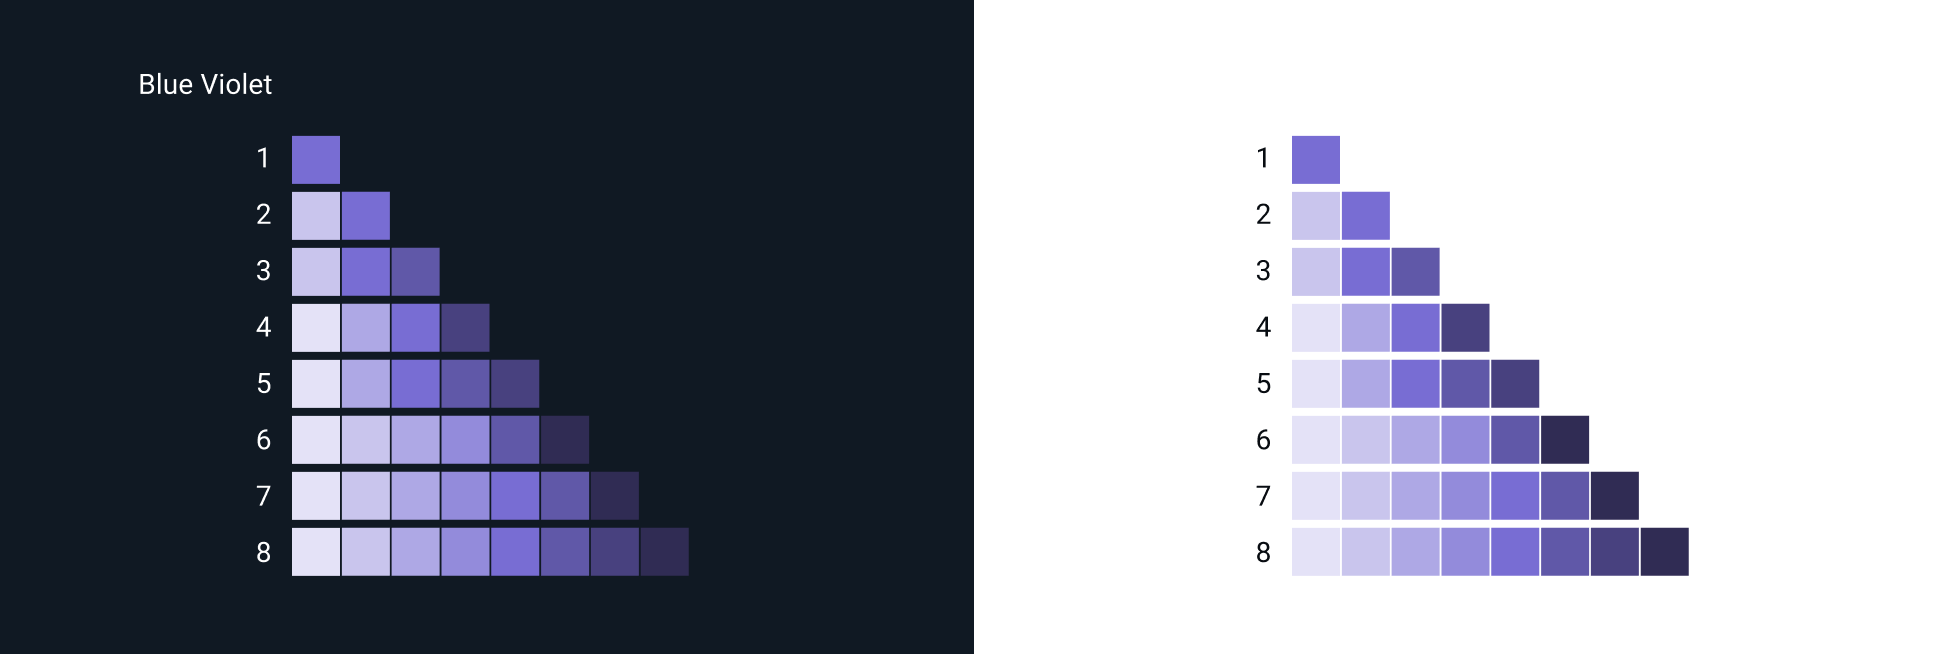
Task: Select the darkest swatch in light row 8
Action: 1665,552
